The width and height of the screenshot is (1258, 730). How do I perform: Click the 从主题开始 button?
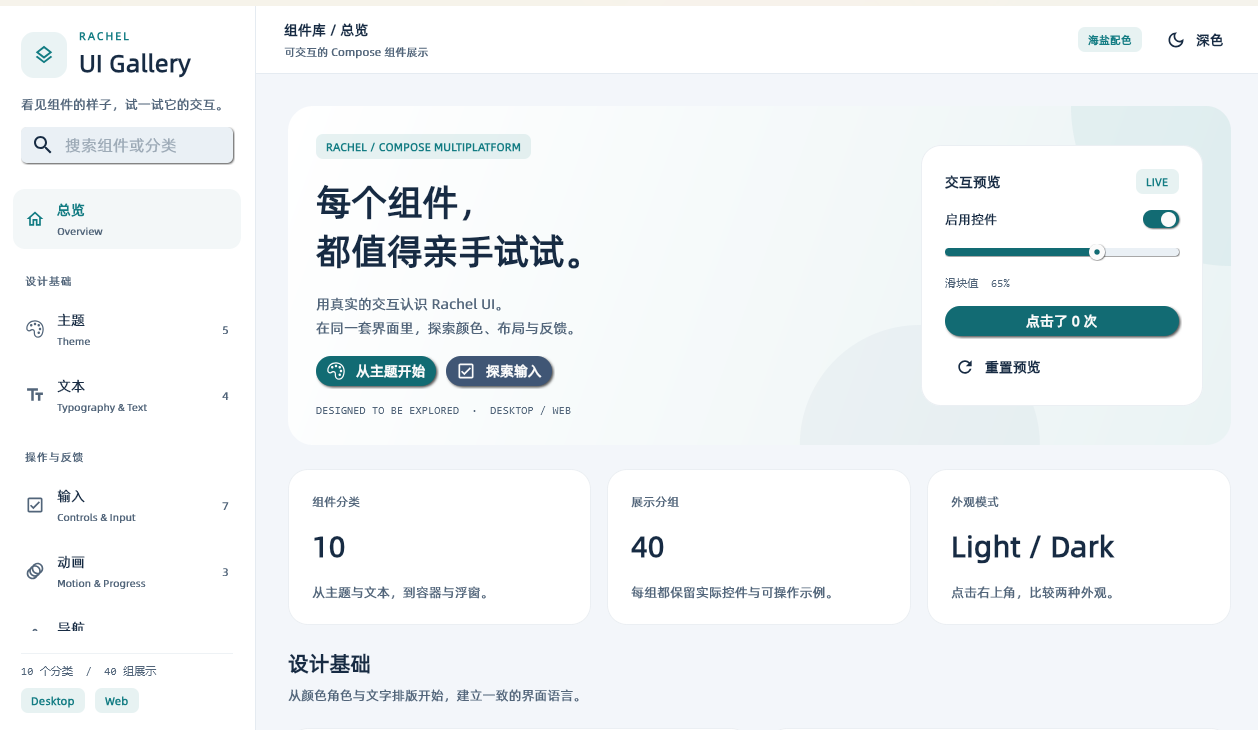pyautogui.click(x=377, y=371)
